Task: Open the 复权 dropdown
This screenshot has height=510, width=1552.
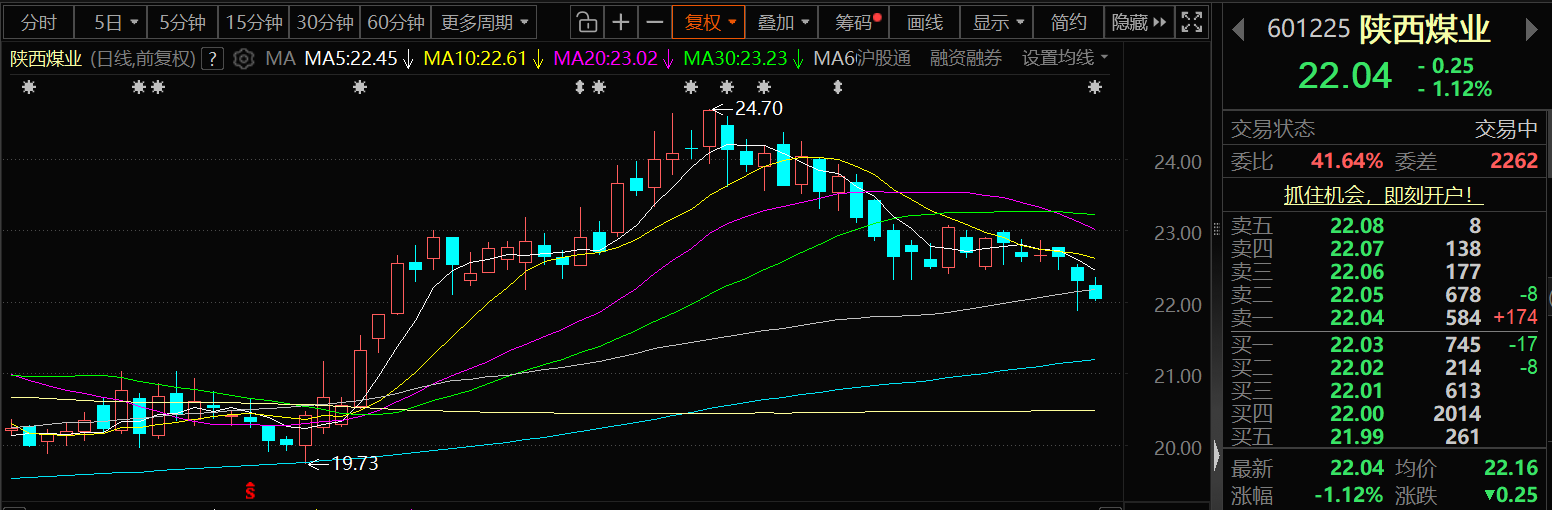Action: click(x=710, y=22)
